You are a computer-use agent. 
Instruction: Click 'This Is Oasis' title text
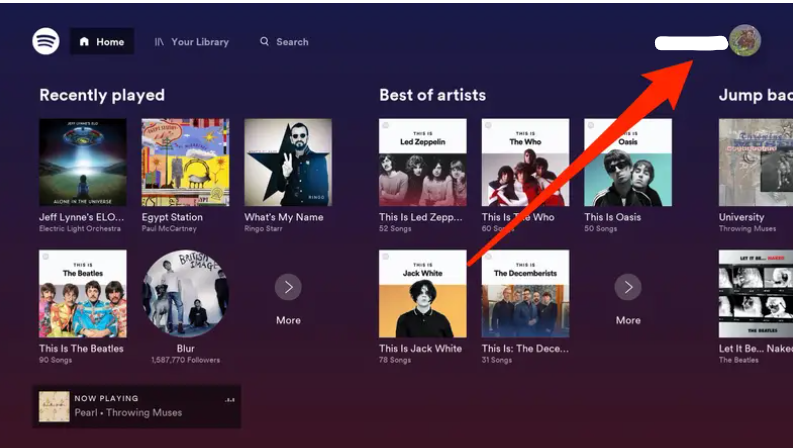[x=612, y=217]
